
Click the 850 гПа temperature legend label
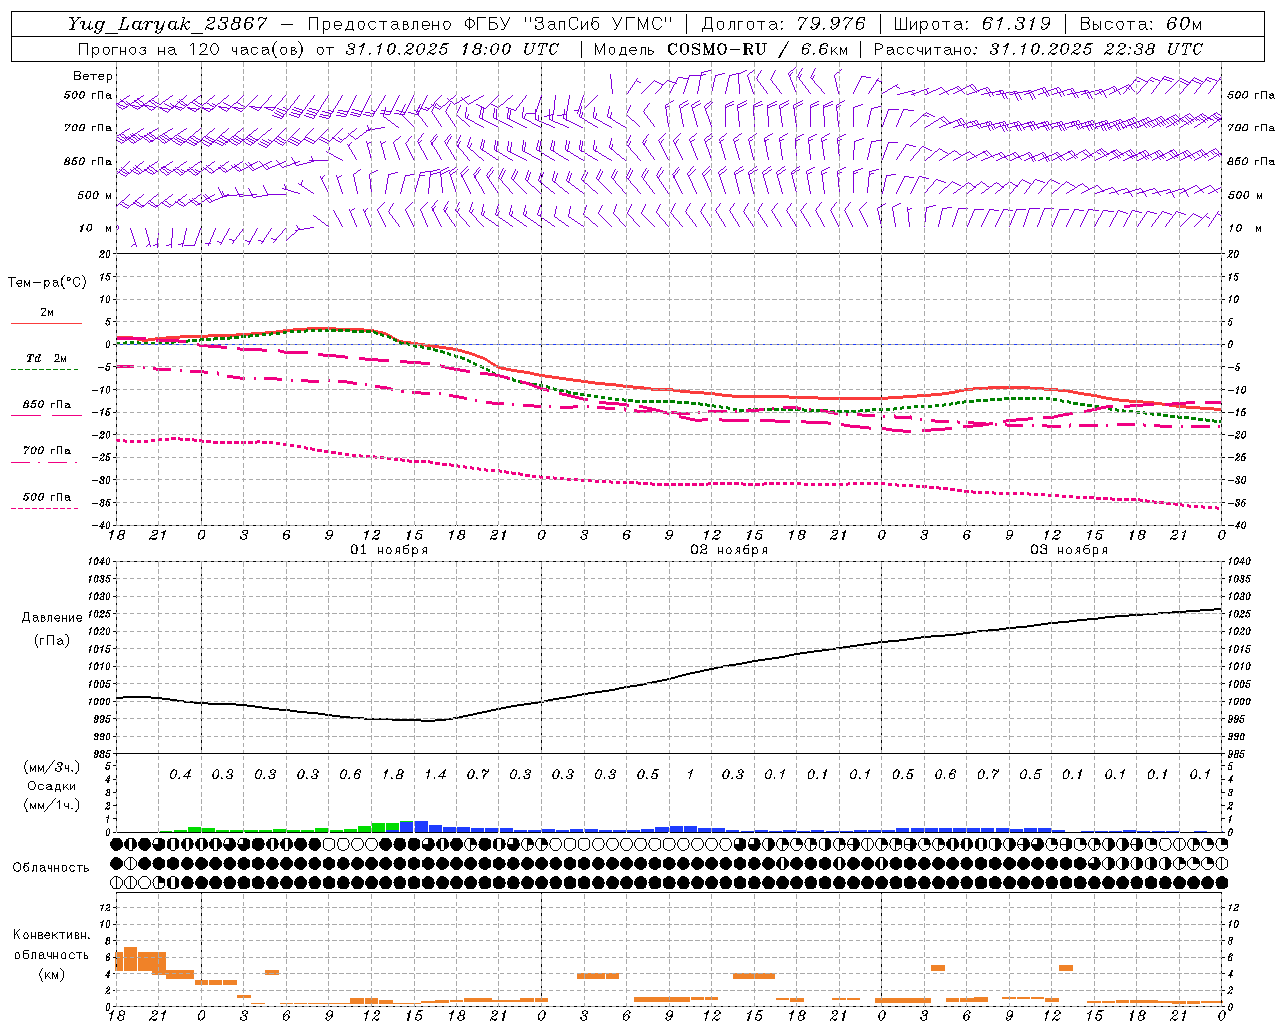pyautogui.click(x=47, y=405)
